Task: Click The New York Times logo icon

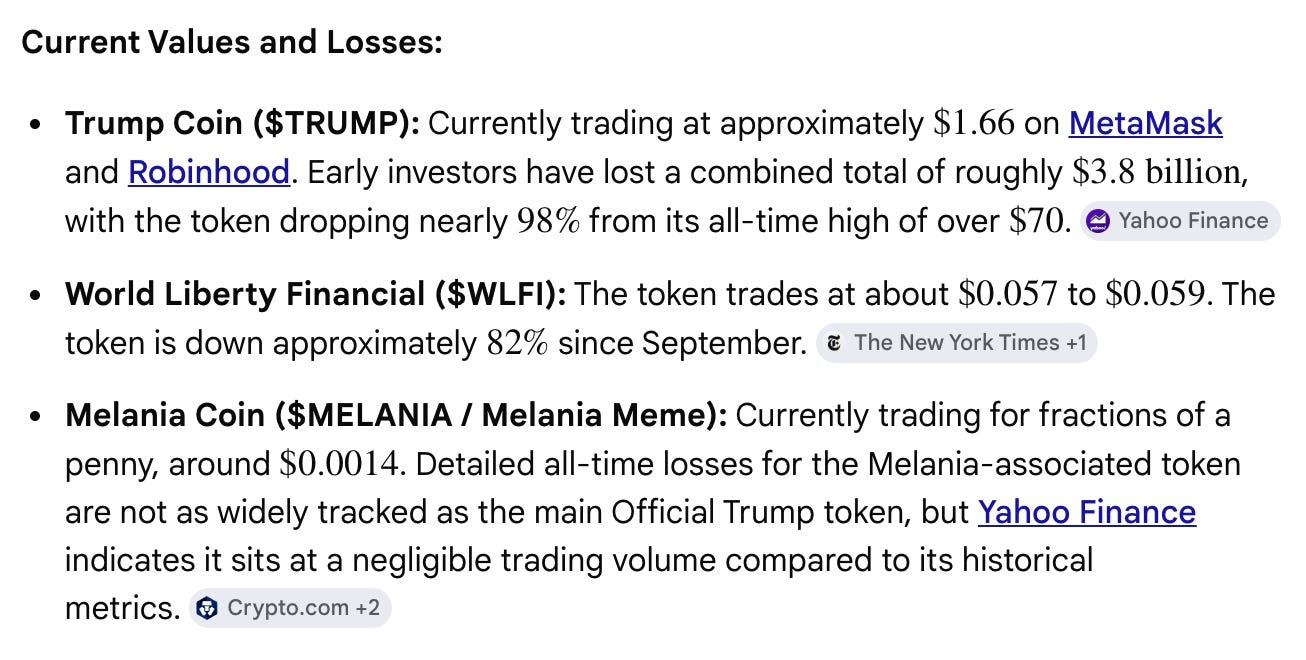Action: [x=834, y=343]
